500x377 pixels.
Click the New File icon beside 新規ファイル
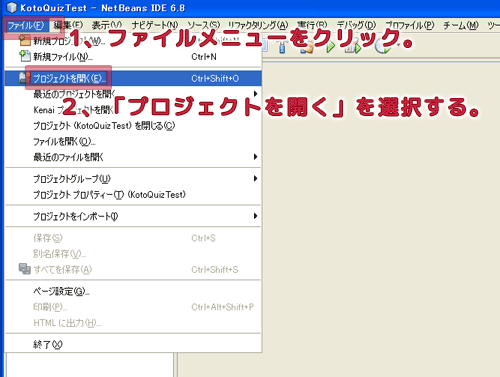point(25,56)
